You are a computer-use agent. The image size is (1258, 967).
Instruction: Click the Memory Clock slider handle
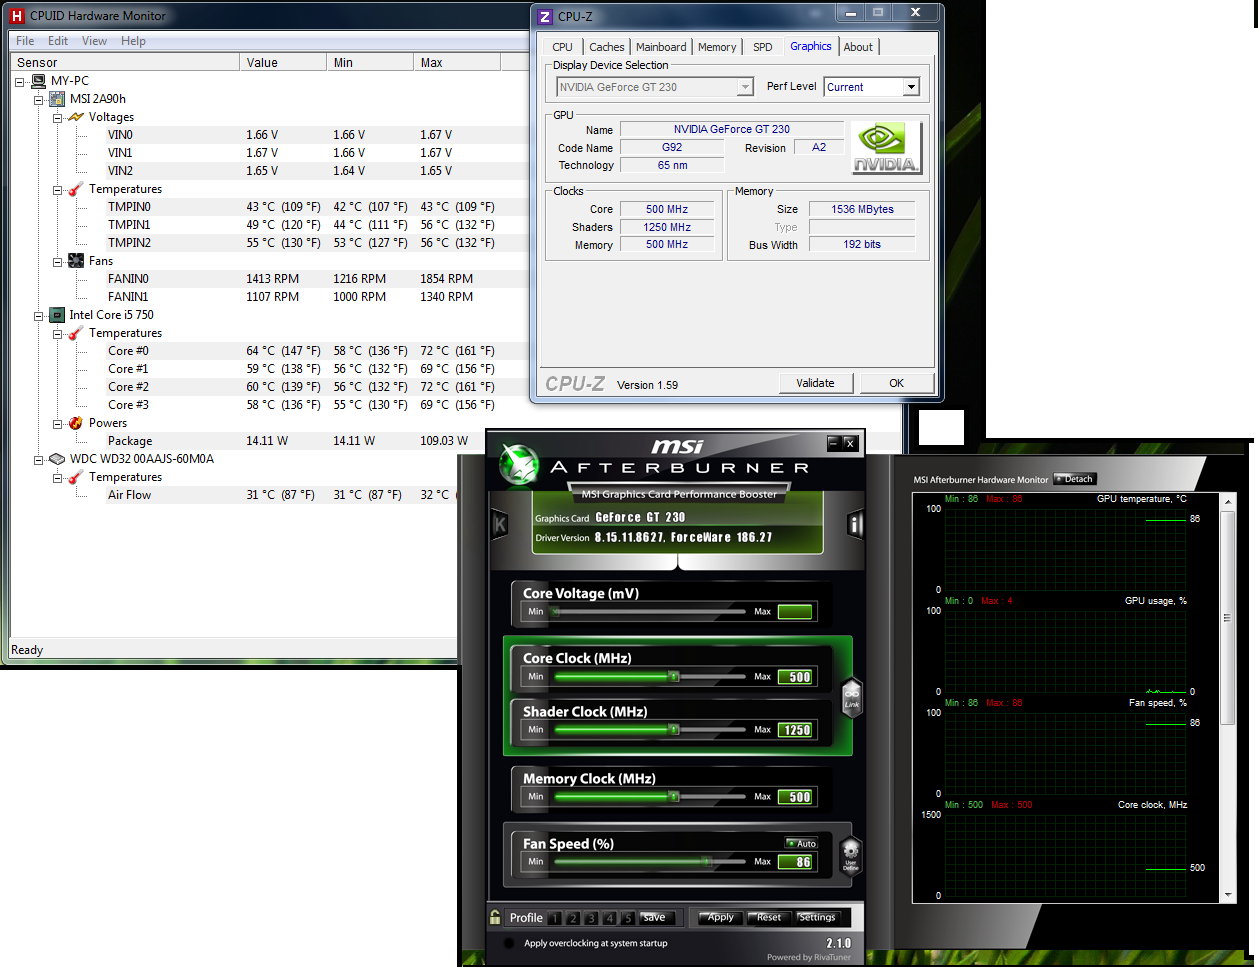[674, 797]
